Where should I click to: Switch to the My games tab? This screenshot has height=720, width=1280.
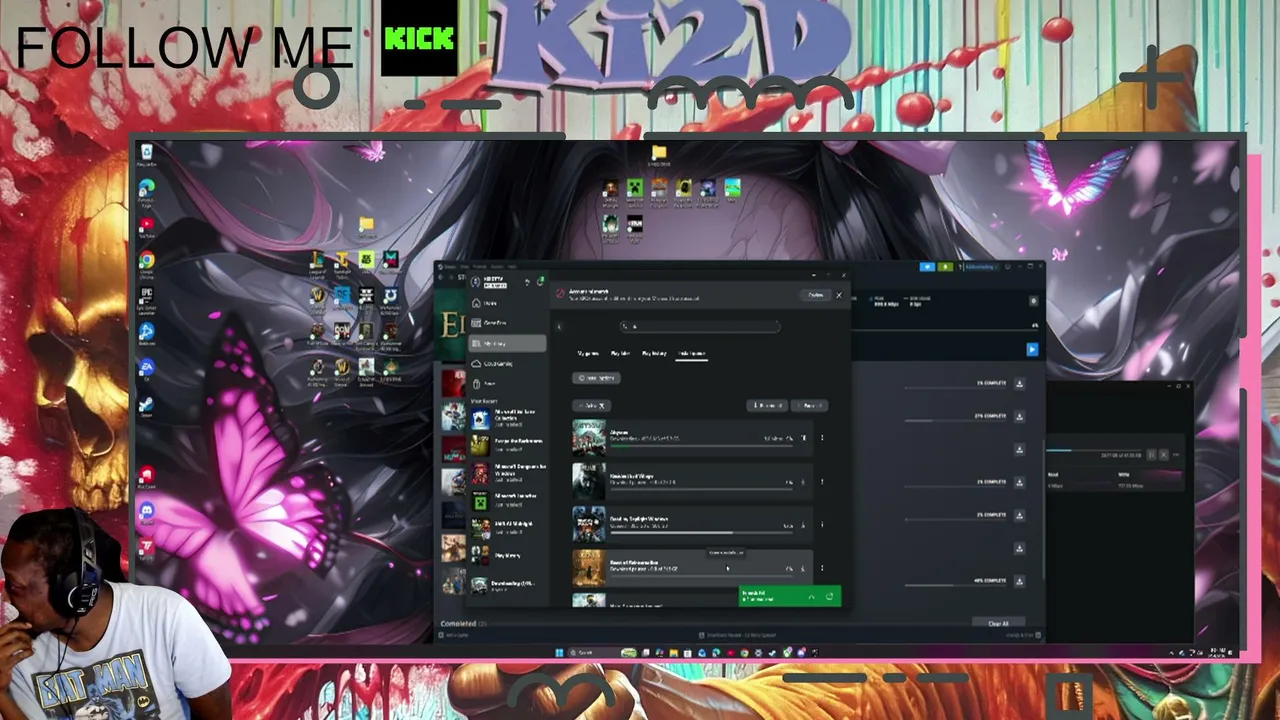(x=588, y=354)
